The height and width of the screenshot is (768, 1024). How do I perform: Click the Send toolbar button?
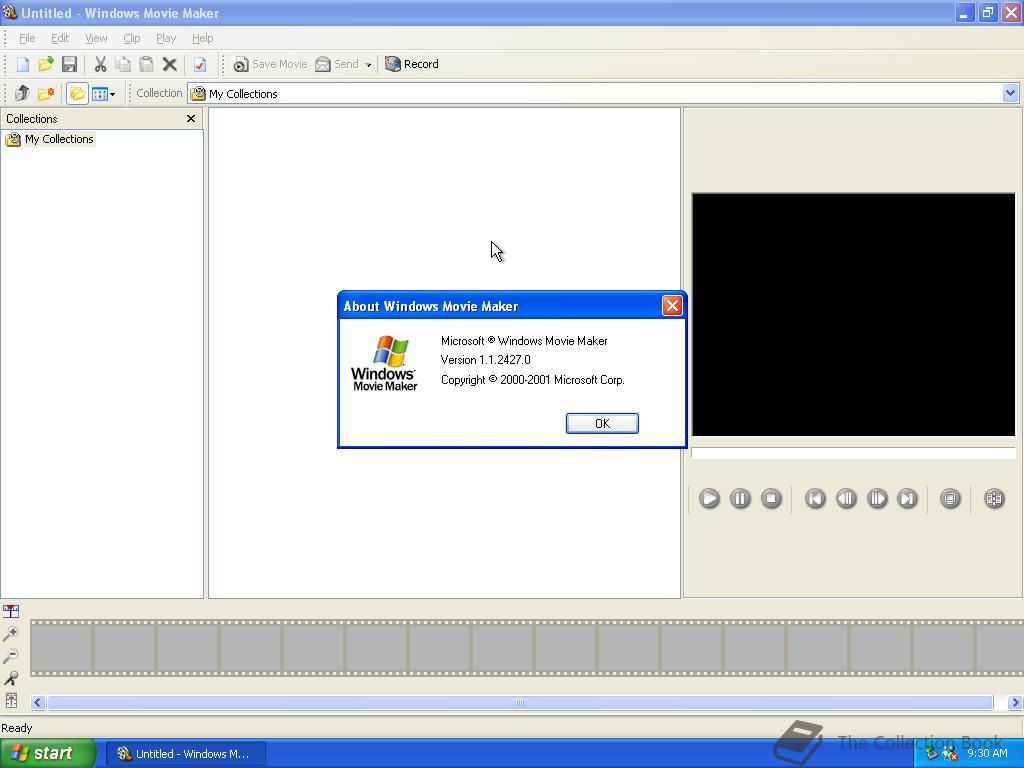pyautogui.click(x=337, y=64)
